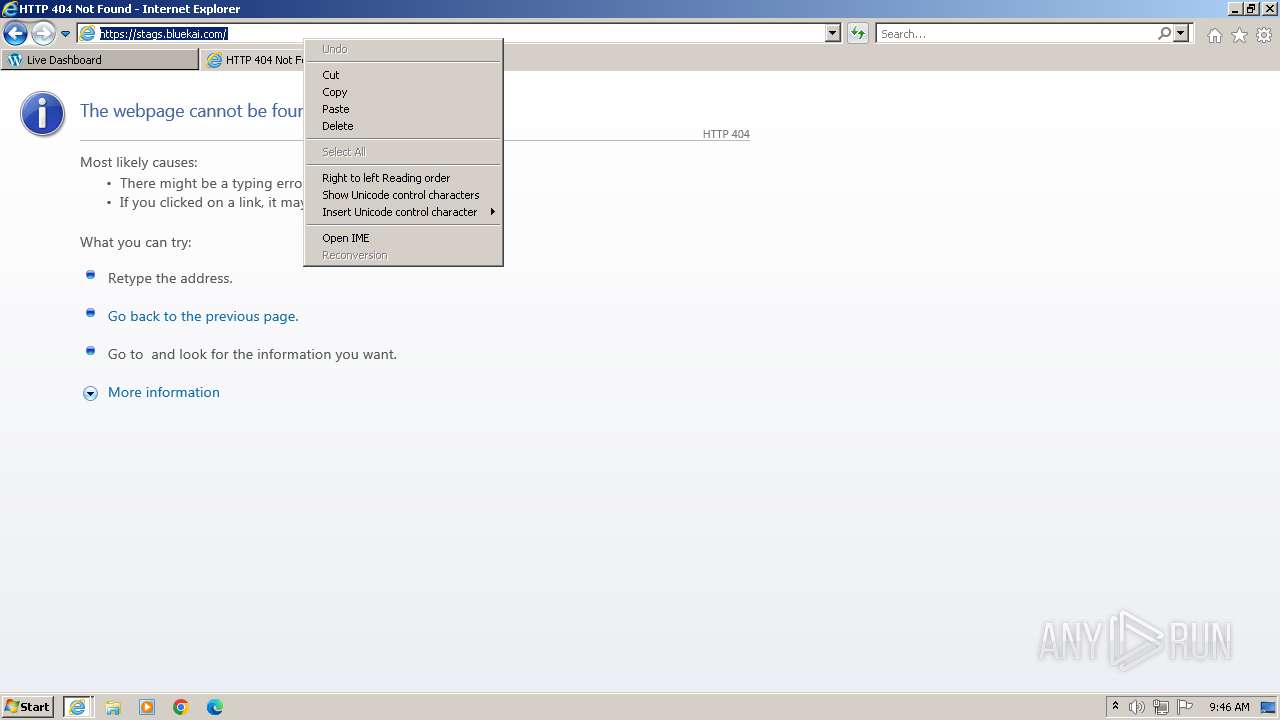This screenshot has width=1280, height=720.
Task: Click the browser Forward arrow button
Action: [43, 33]
